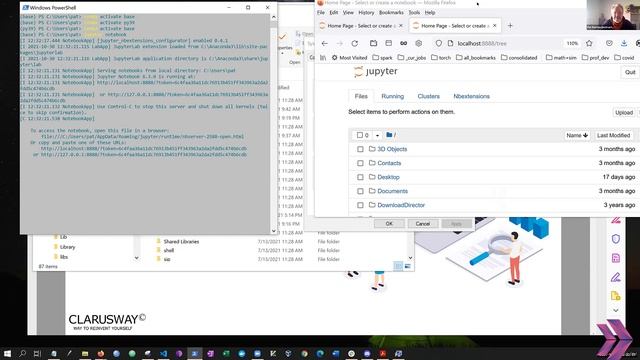Image resolution: width=640 pixels, height=360 pixels.
Task: Open the consolidated bookmark folder
Action: point(519,58)
